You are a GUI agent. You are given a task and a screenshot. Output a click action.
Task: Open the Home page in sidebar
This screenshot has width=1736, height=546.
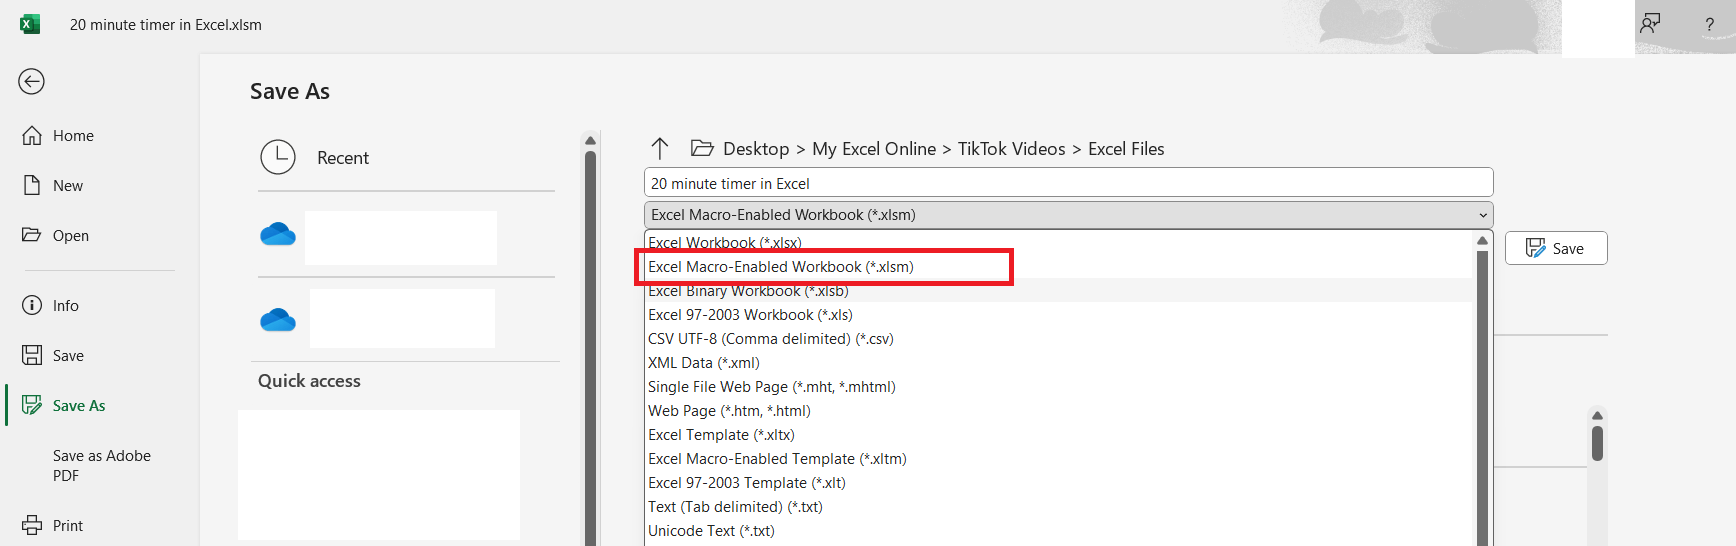pyautogui.click(x=58, y=136)
